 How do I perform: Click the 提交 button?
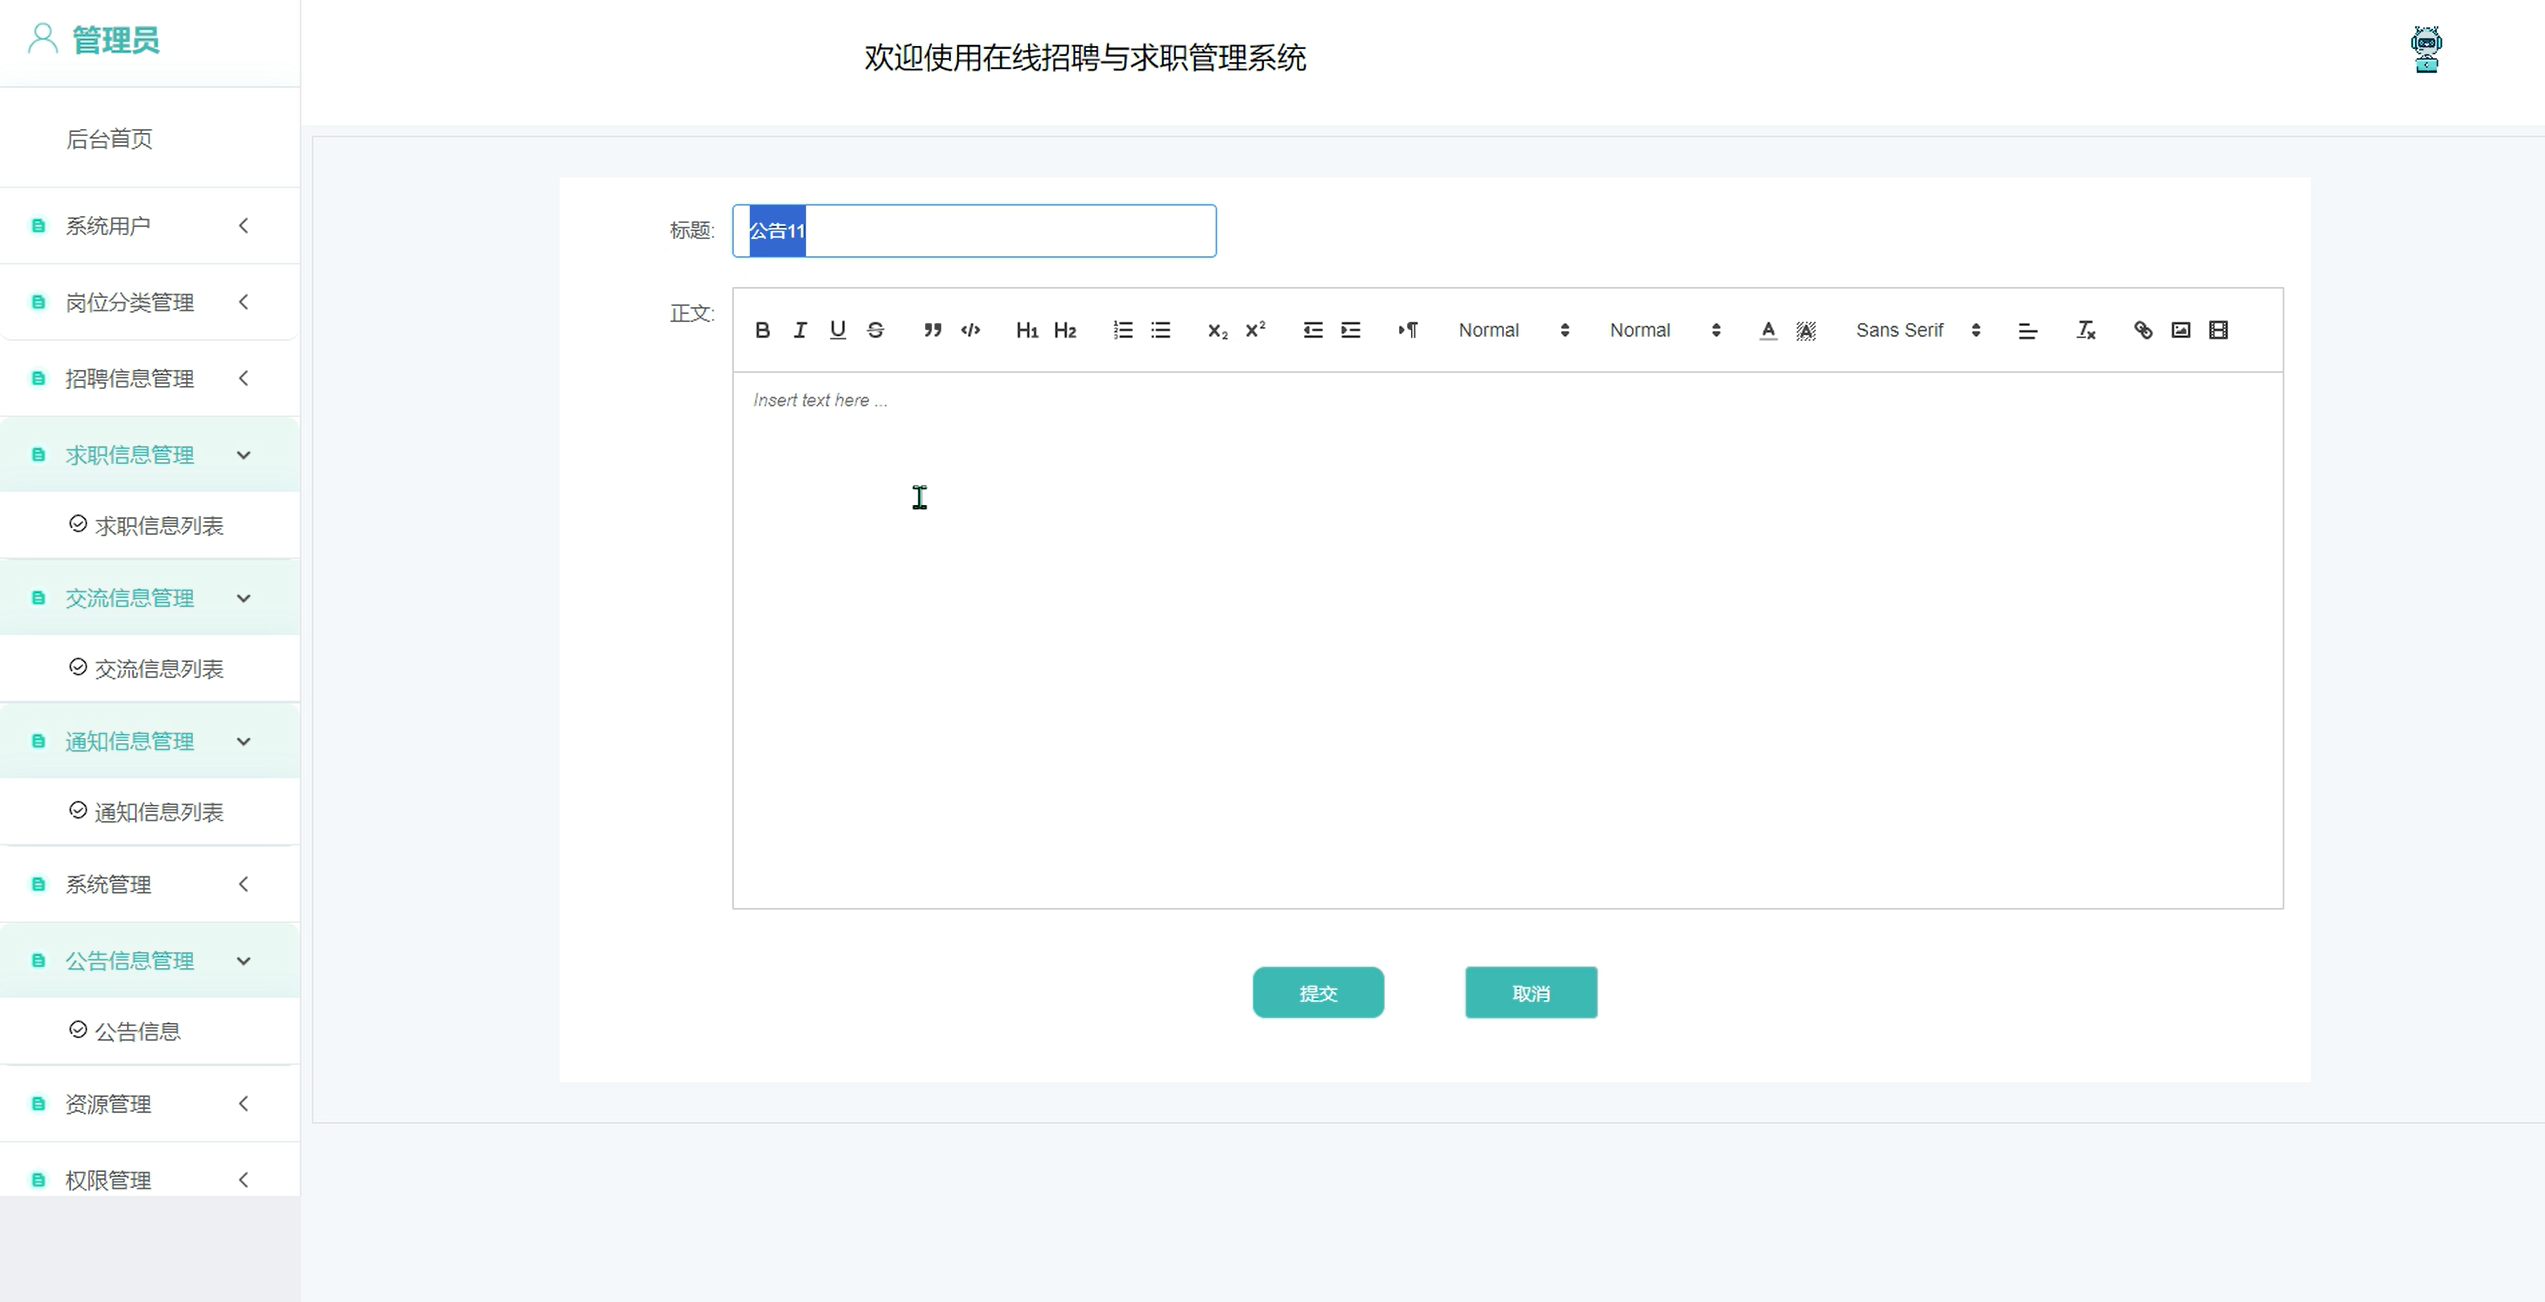click(1317, 993)
